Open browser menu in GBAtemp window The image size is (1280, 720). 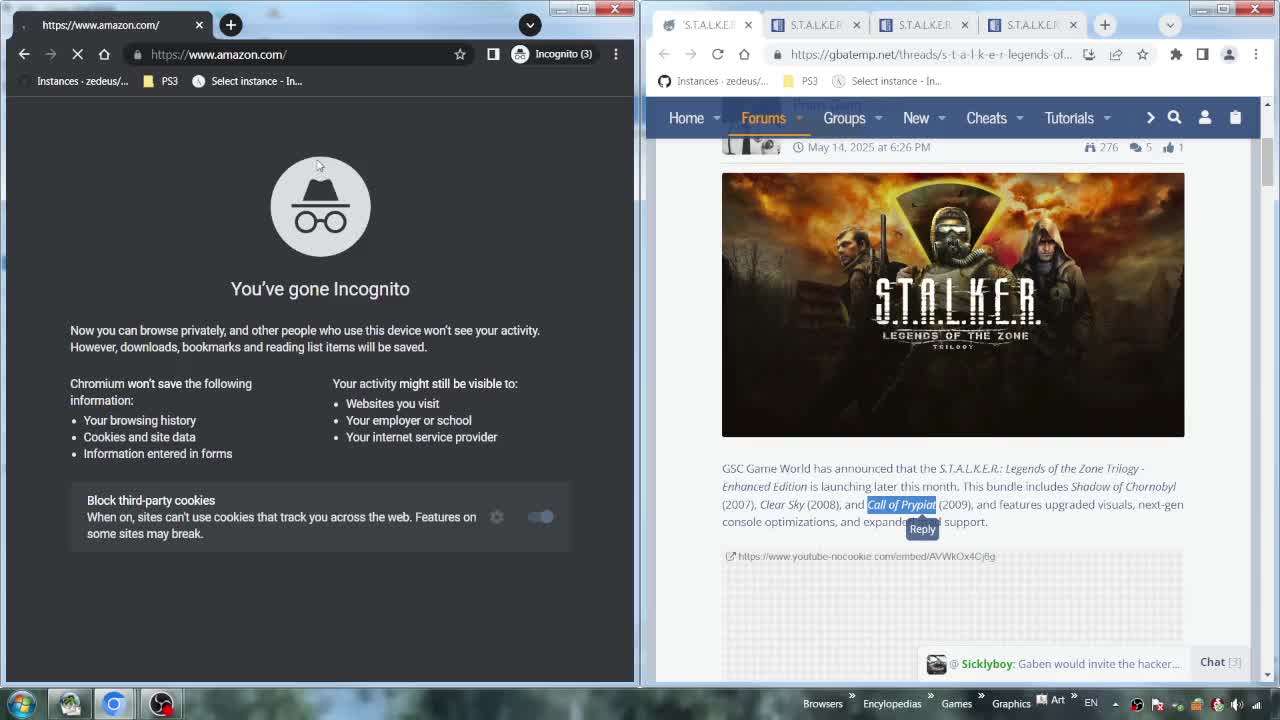tap(1256, 54)
